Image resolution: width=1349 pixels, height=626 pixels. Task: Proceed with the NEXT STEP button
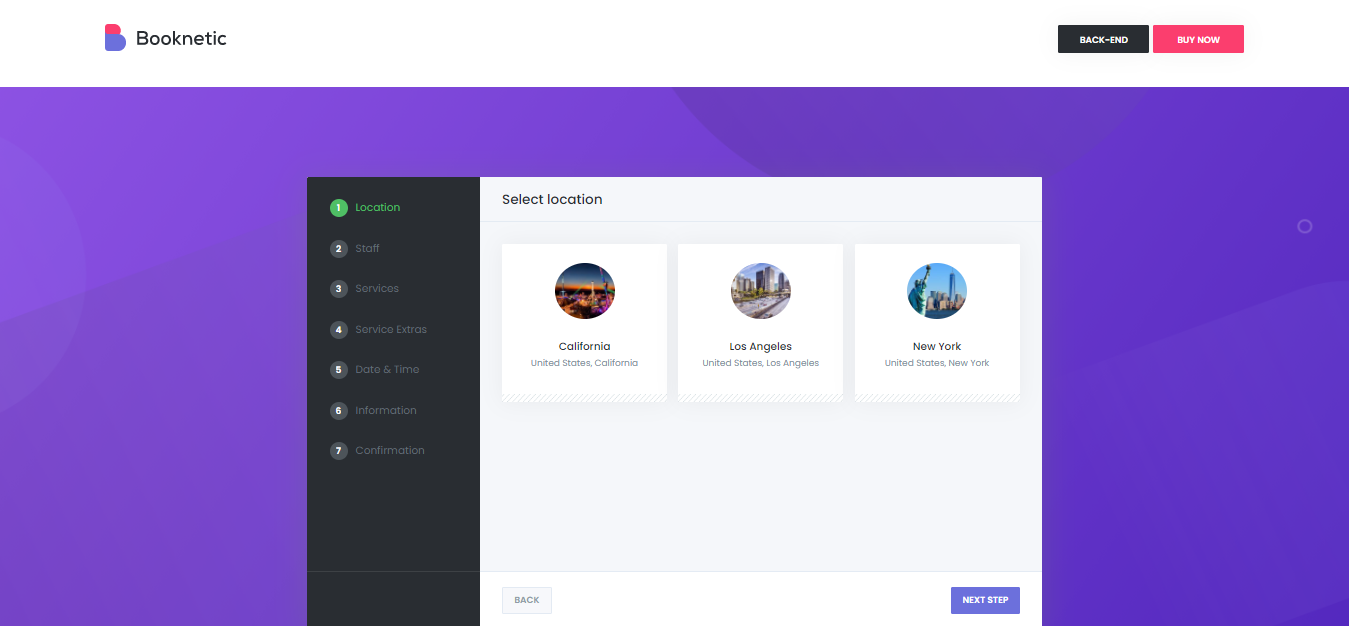(985, 600)
